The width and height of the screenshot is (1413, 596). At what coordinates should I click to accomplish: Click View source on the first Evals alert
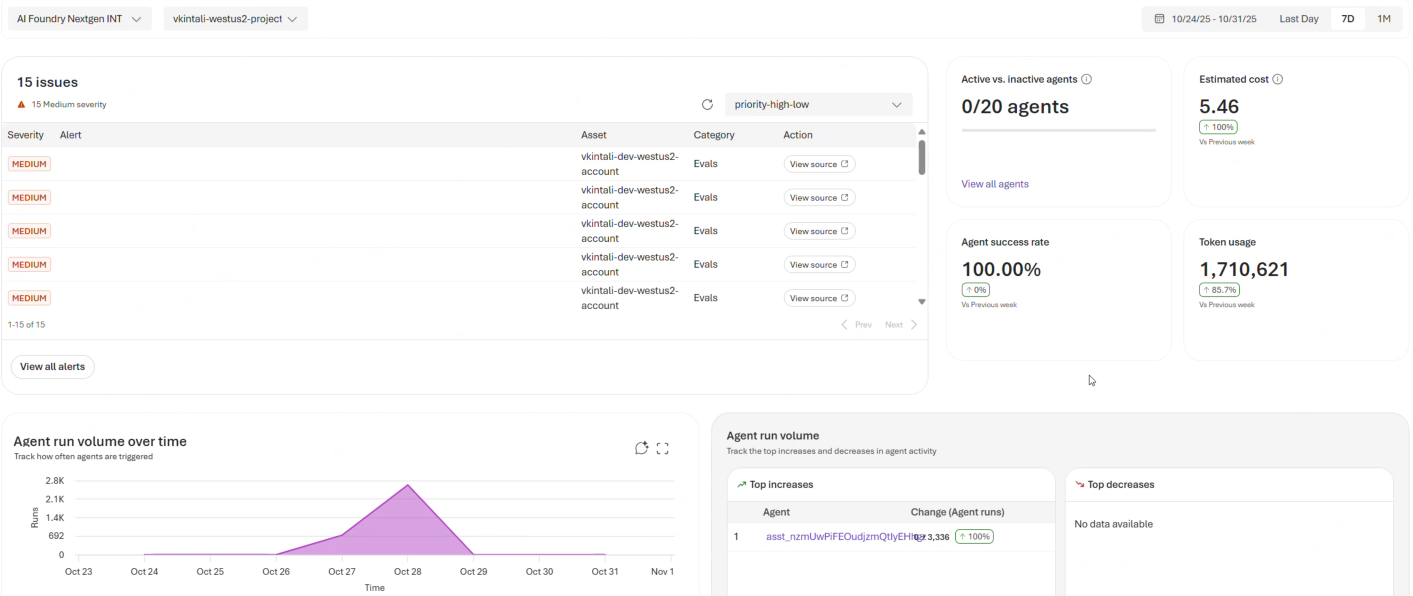[x=819, y=163]
